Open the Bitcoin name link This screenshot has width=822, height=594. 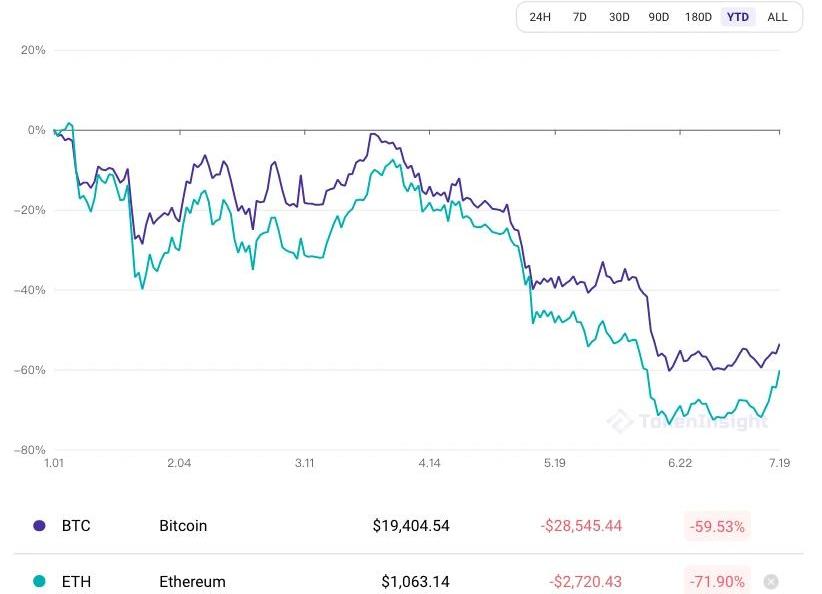point(183,525)
